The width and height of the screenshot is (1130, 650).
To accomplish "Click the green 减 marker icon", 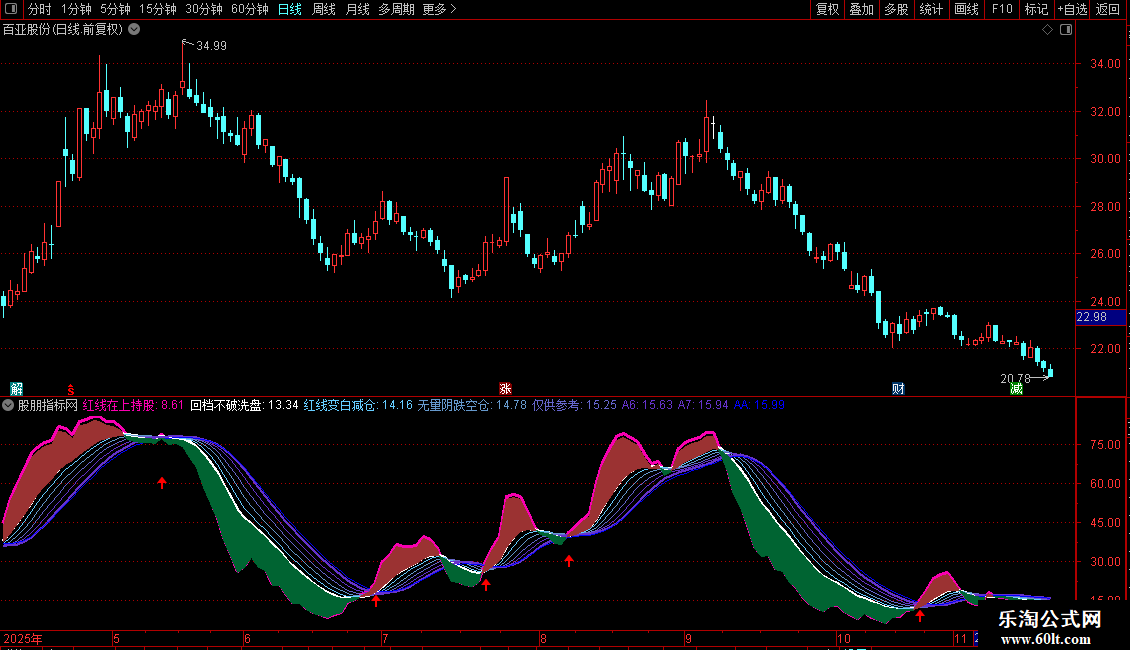I will tap(1017, 388).
